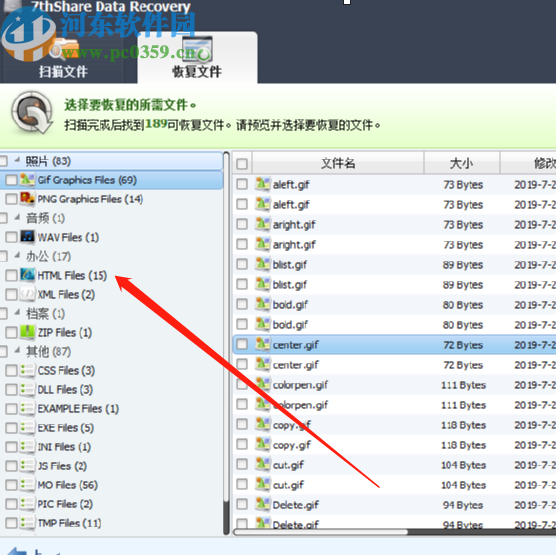Click the ZIP Files archive icon
The height and width of the screenshot is (555, 556).
point(27,332)
